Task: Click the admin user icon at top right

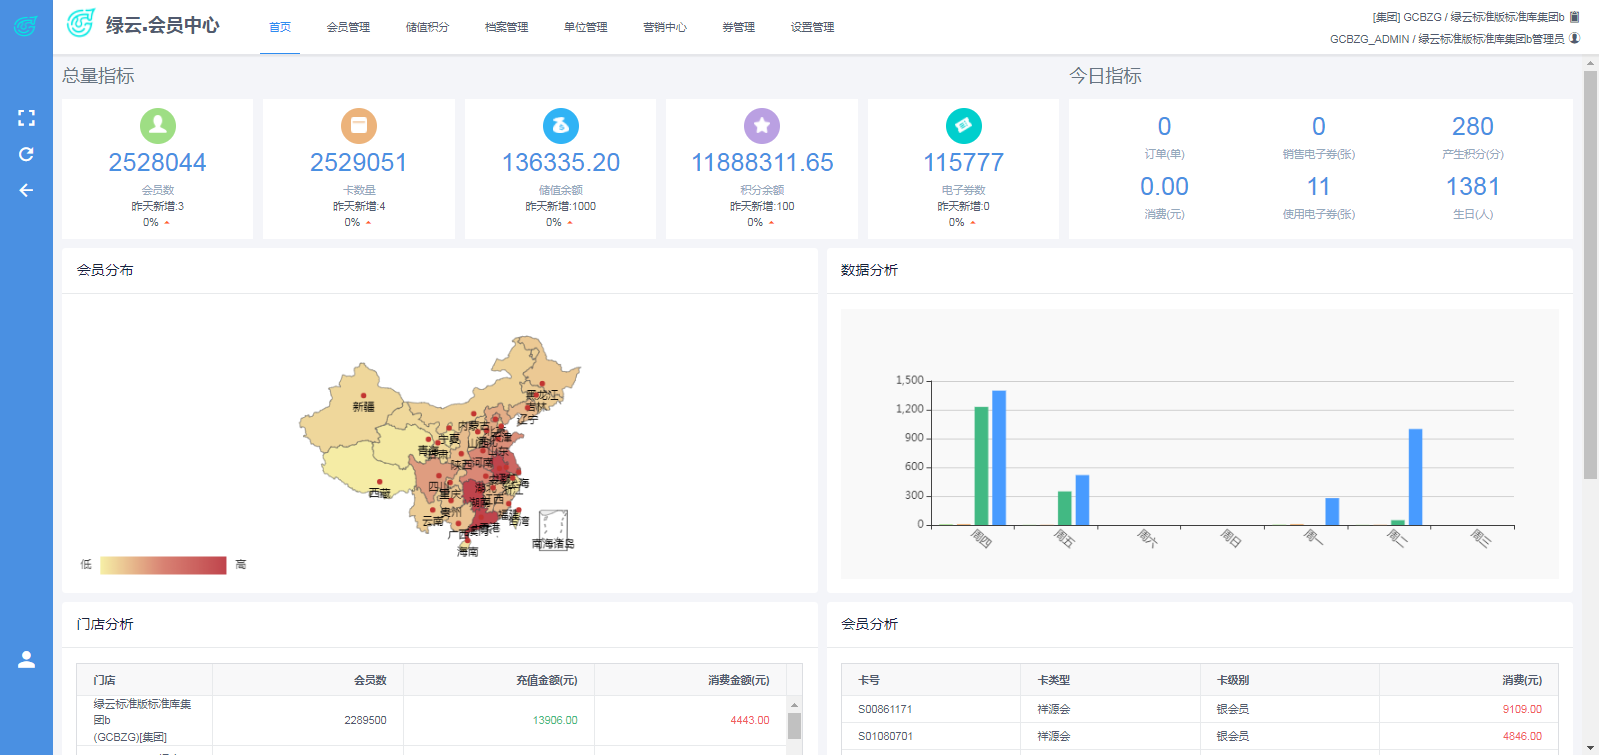Action: tap(1575, 39)
